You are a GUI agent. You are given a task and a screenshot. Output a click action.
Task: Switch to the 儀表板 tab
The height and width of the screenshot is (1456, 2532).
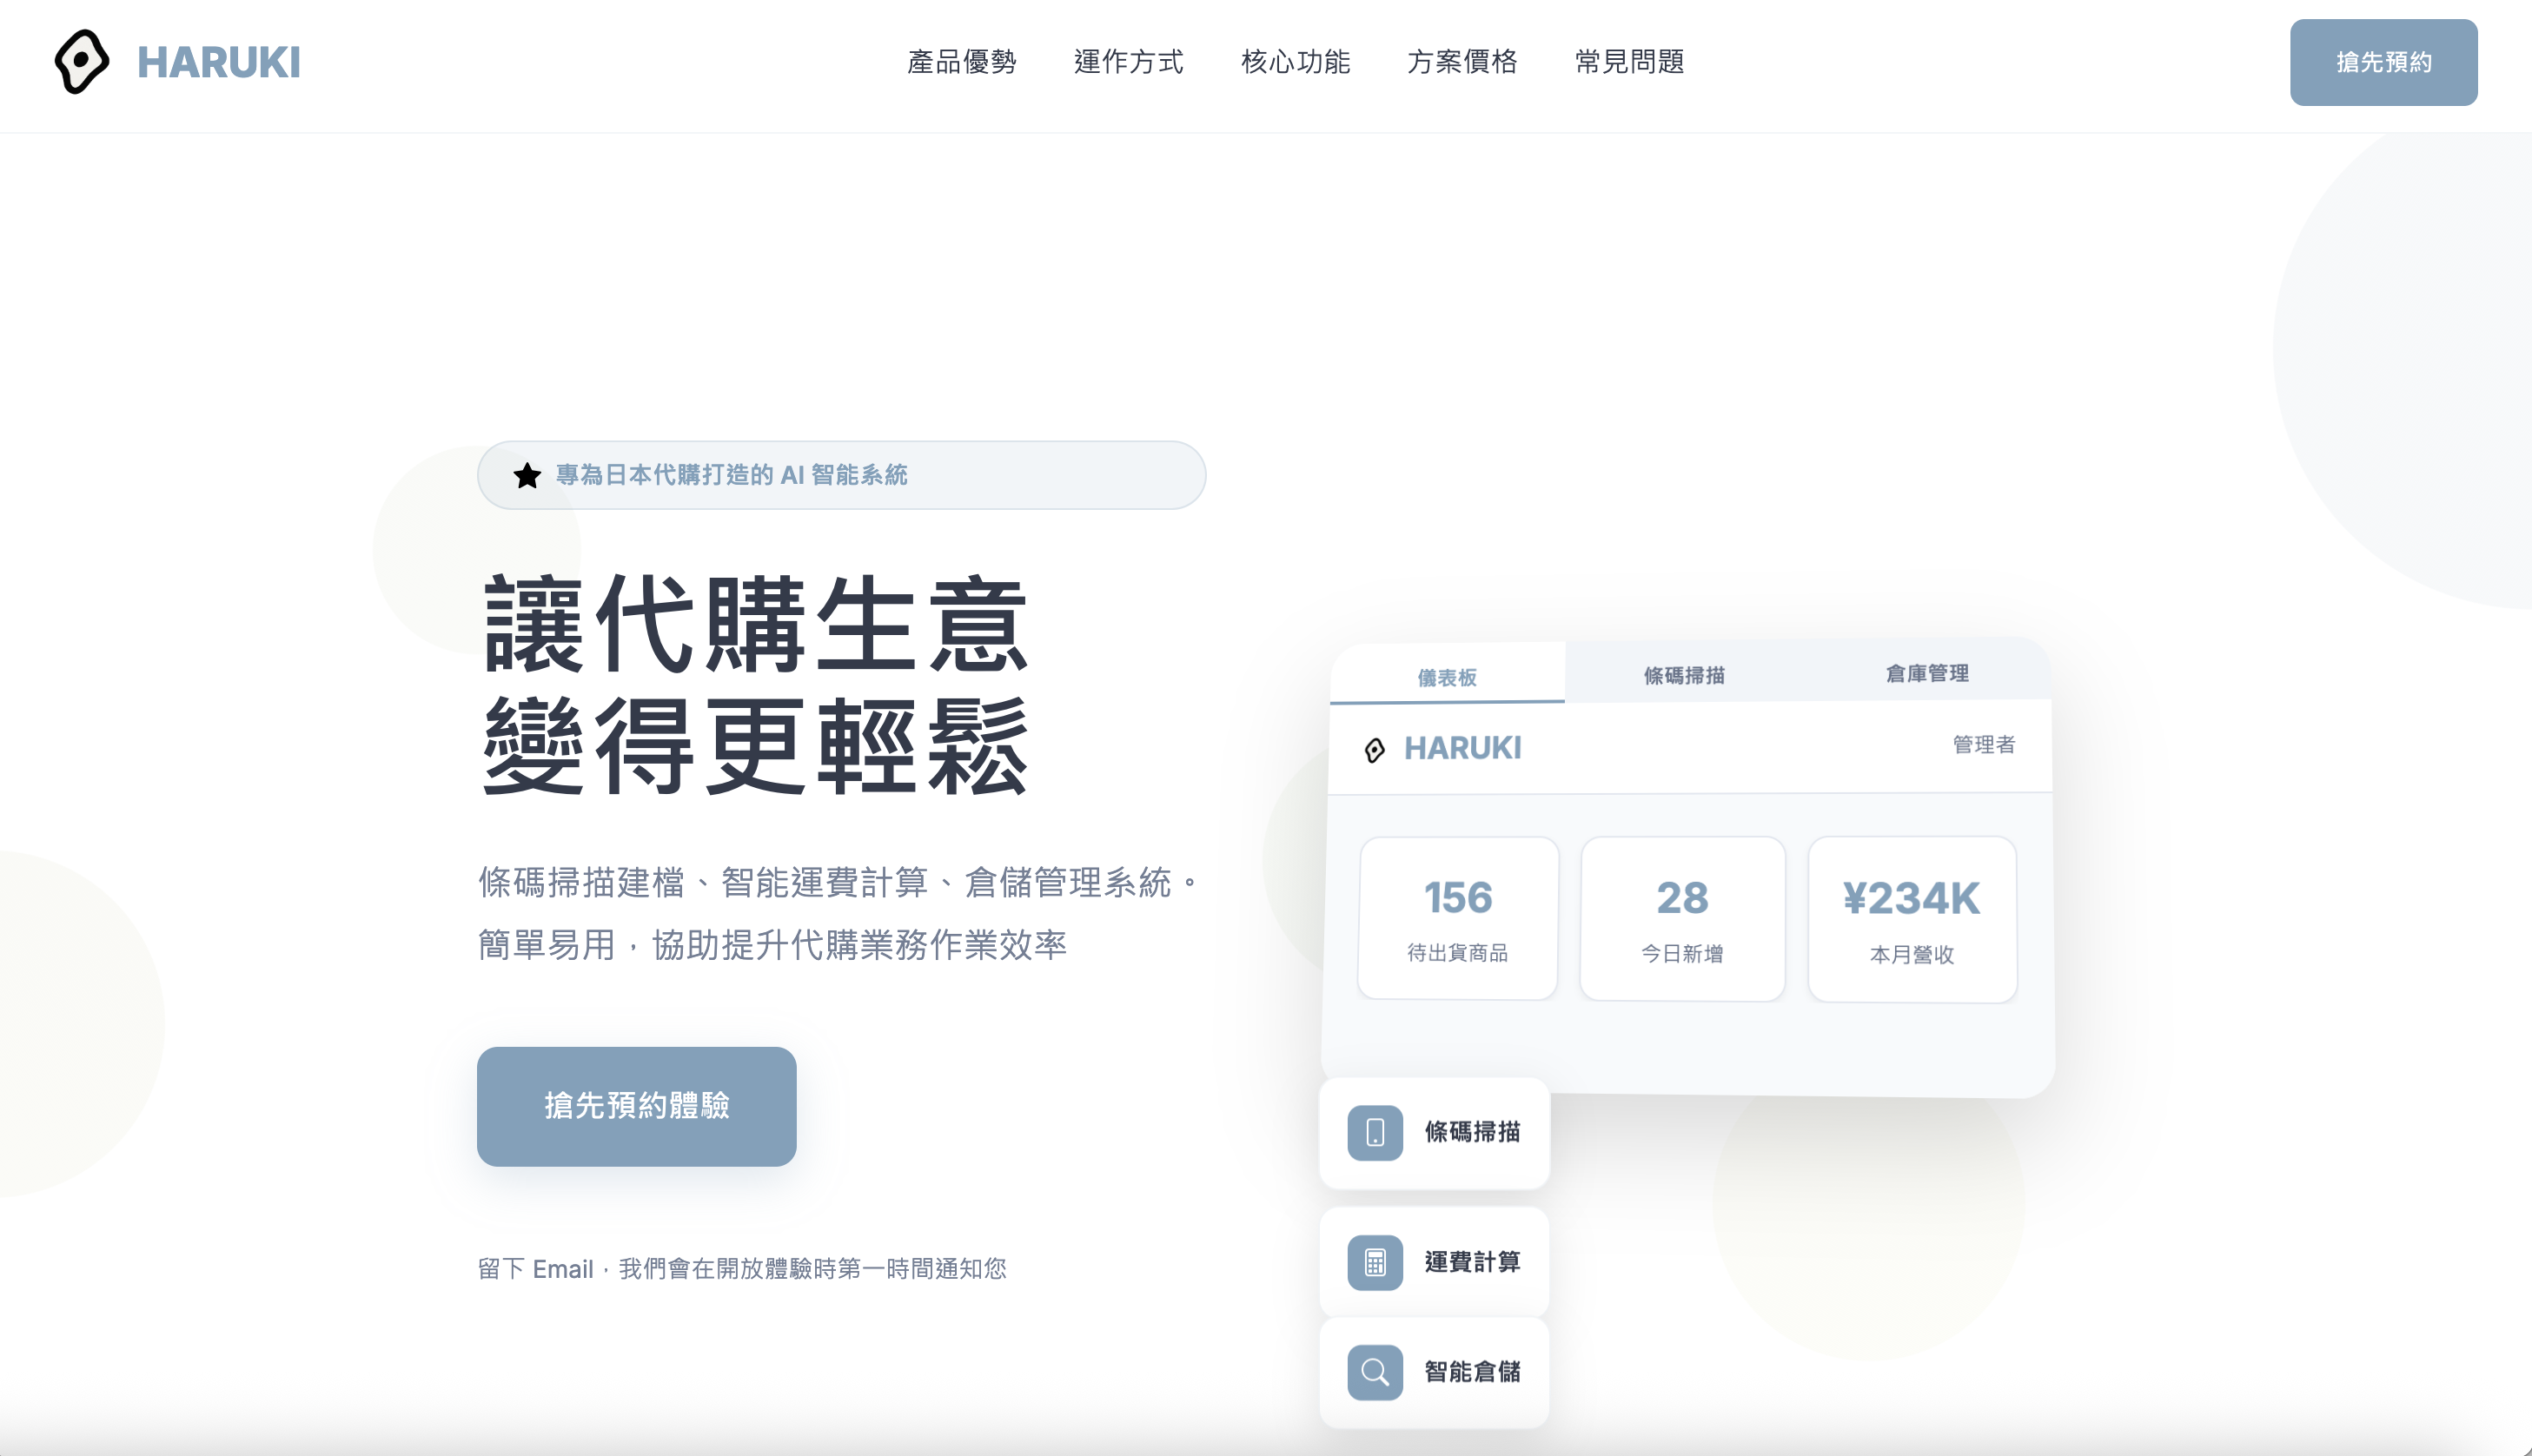pyautogui.click(x=1447, y=677)
